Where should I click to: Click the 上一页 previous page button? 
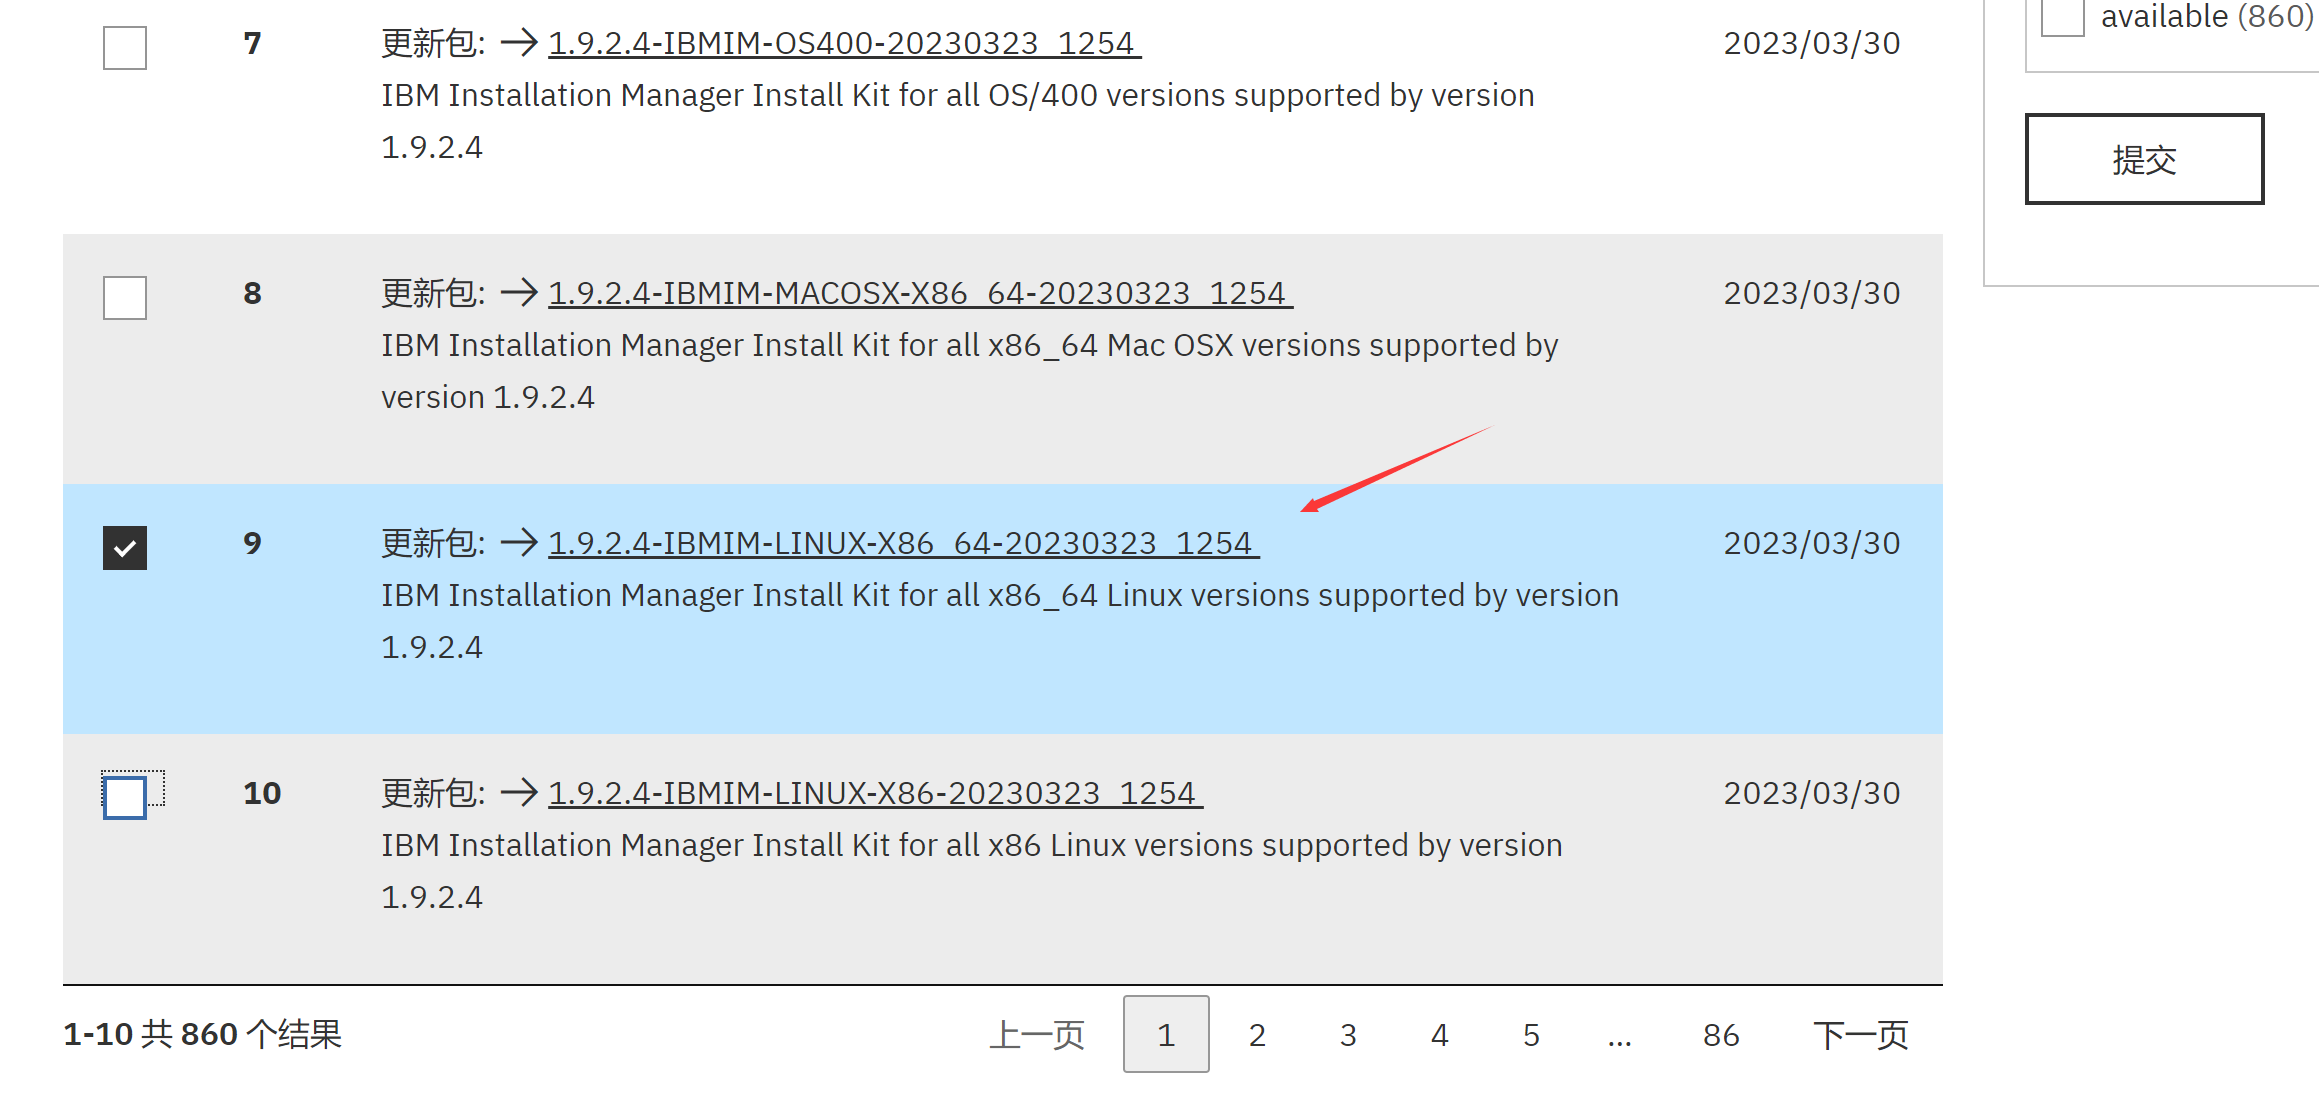1037,1034
